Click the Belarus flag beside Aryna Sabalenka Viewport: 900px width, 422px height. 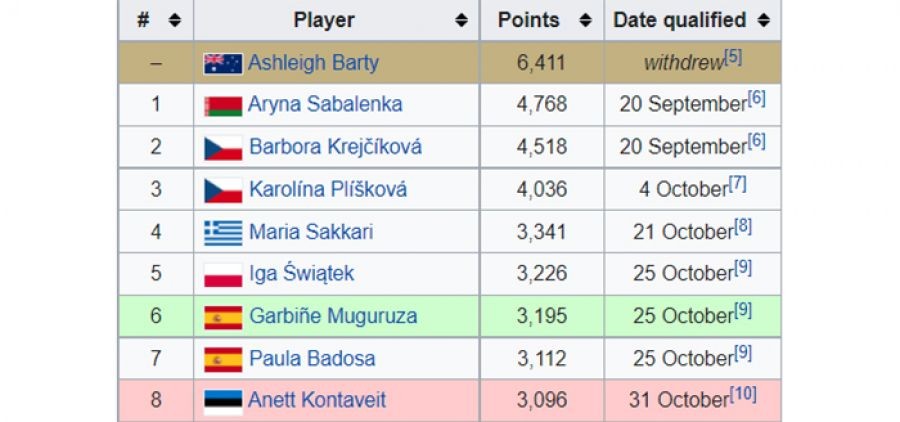[223, 105]
